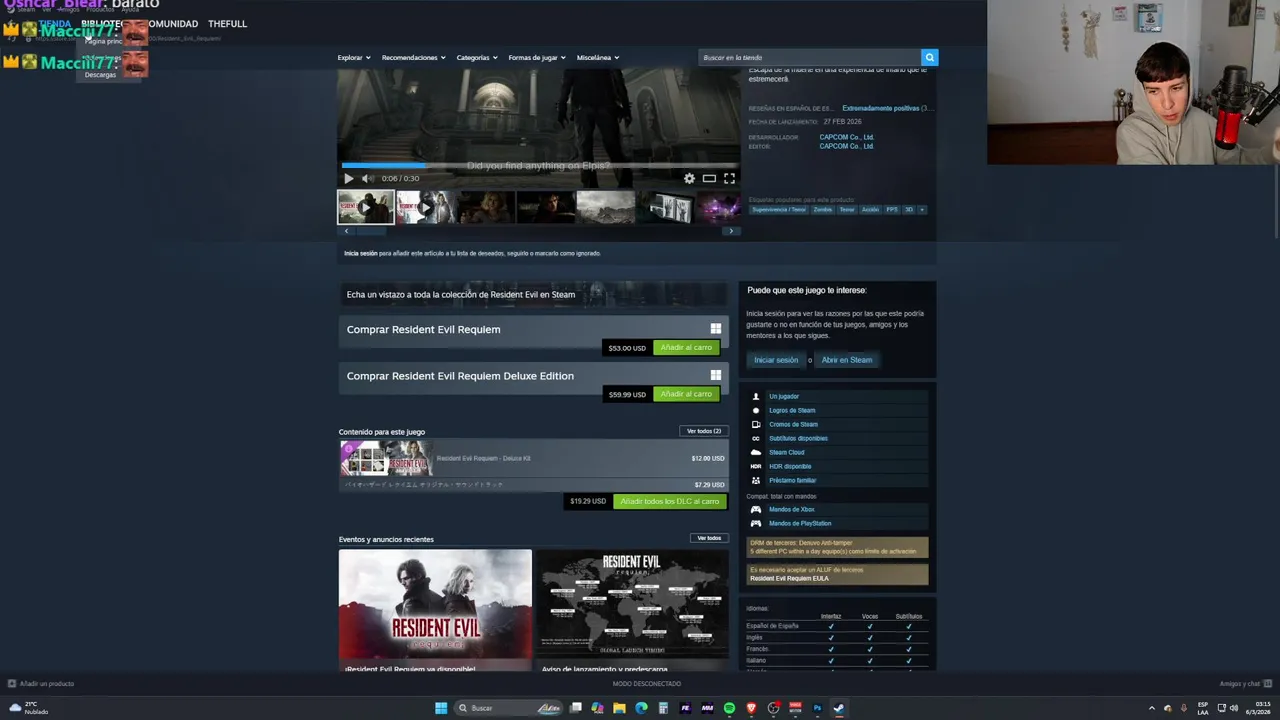Click the video progress seek bar
This screenshot has width=1280, height=720.
[540, 165]
